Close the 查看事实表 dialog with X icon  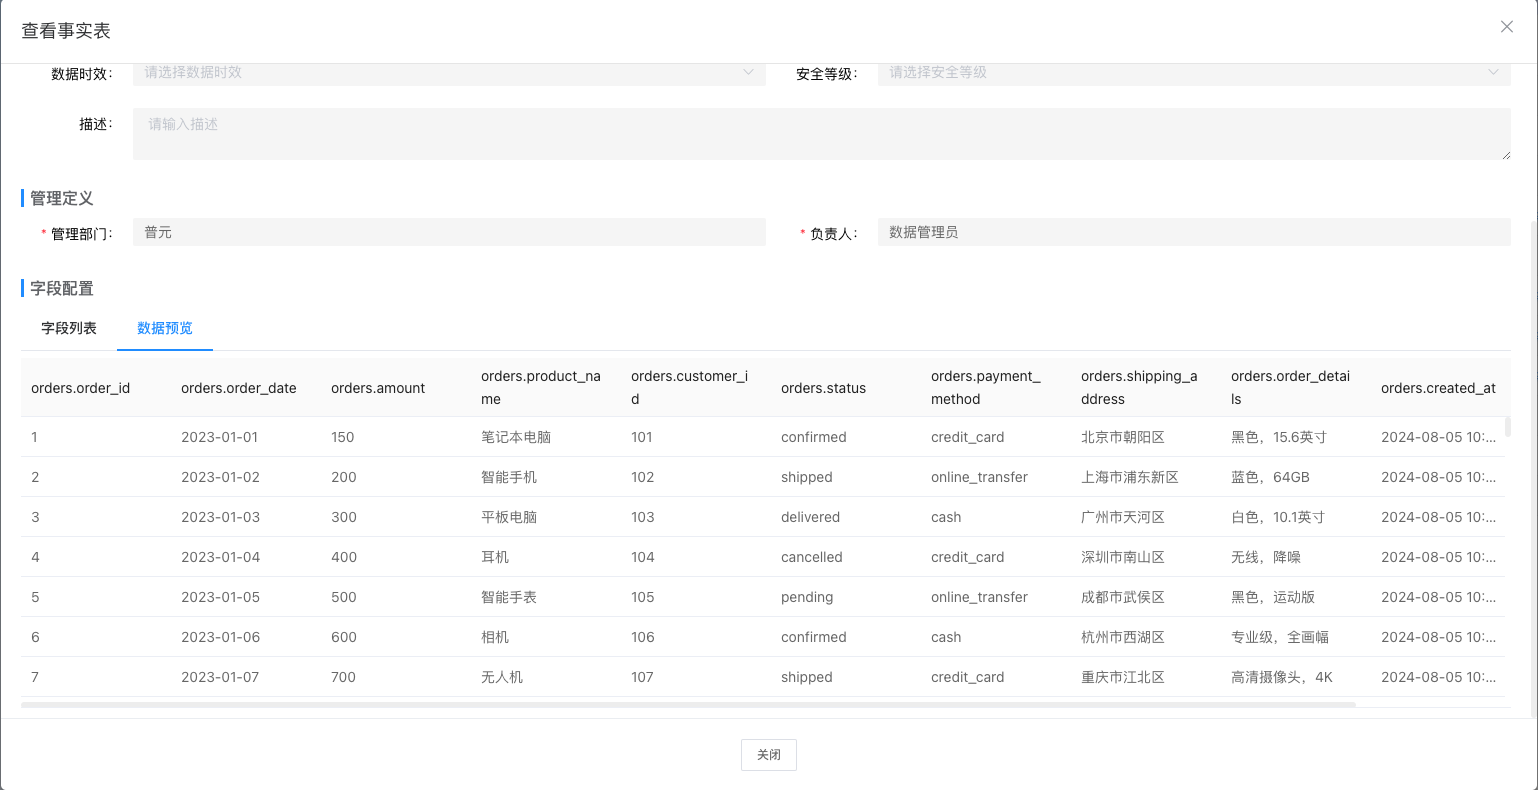(1506, 27)
